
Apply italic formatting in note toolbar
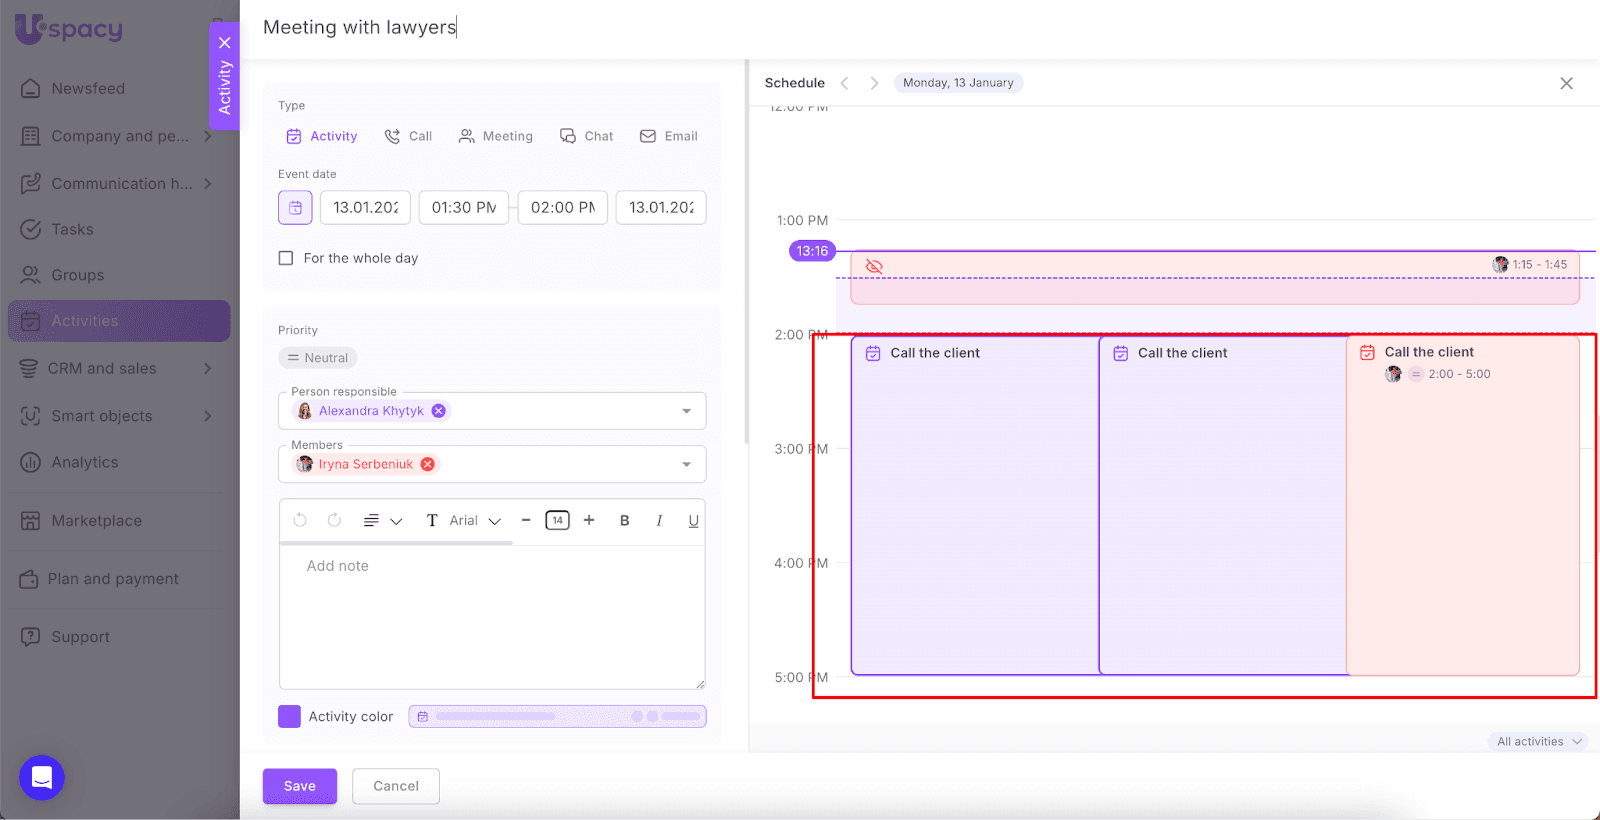tap(659, 520)
